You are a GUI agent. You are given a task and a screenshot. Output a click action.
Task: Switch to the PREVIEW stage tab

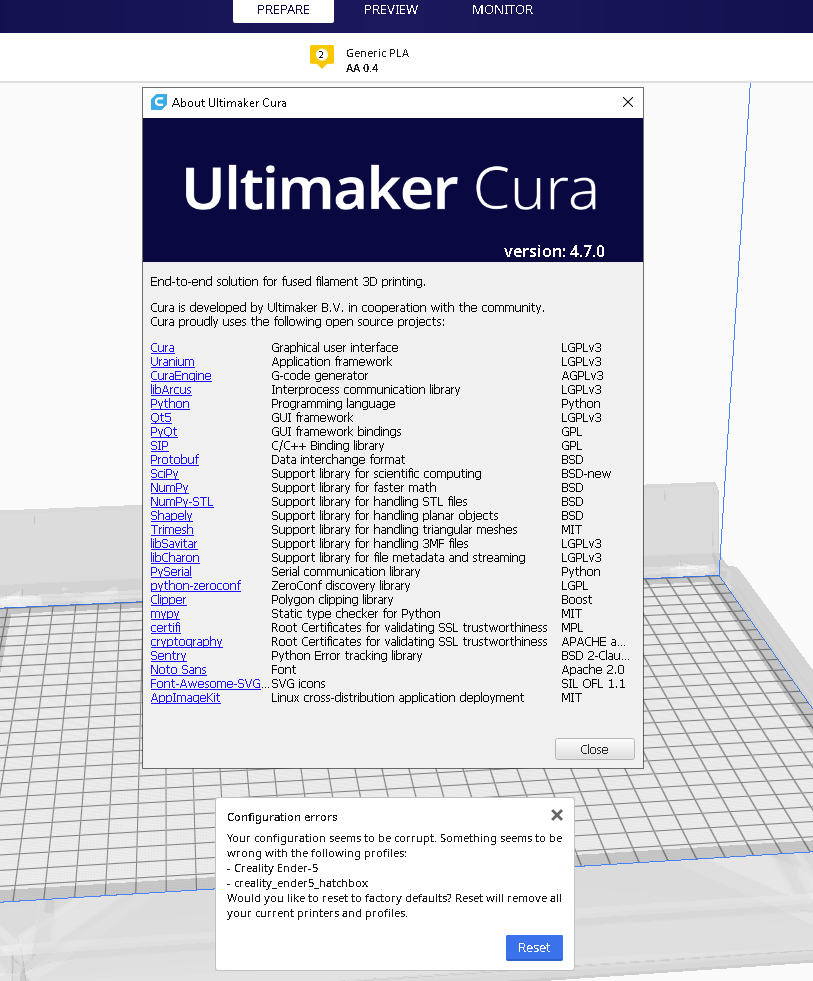click(x=391, y=10)
